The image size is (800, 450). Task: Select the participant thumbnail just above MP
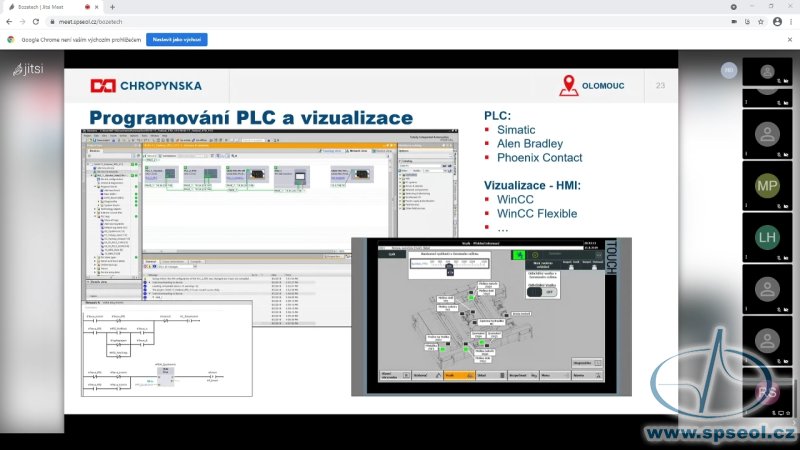coord(767,134)
